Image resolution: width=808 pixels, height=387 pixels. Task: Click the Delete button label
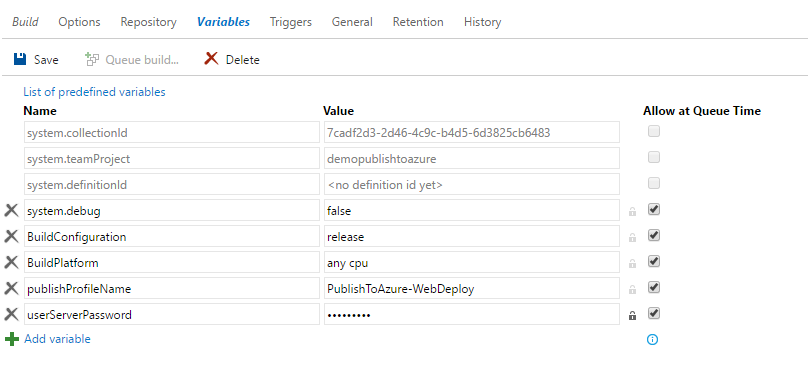click(x=243, y=60)
